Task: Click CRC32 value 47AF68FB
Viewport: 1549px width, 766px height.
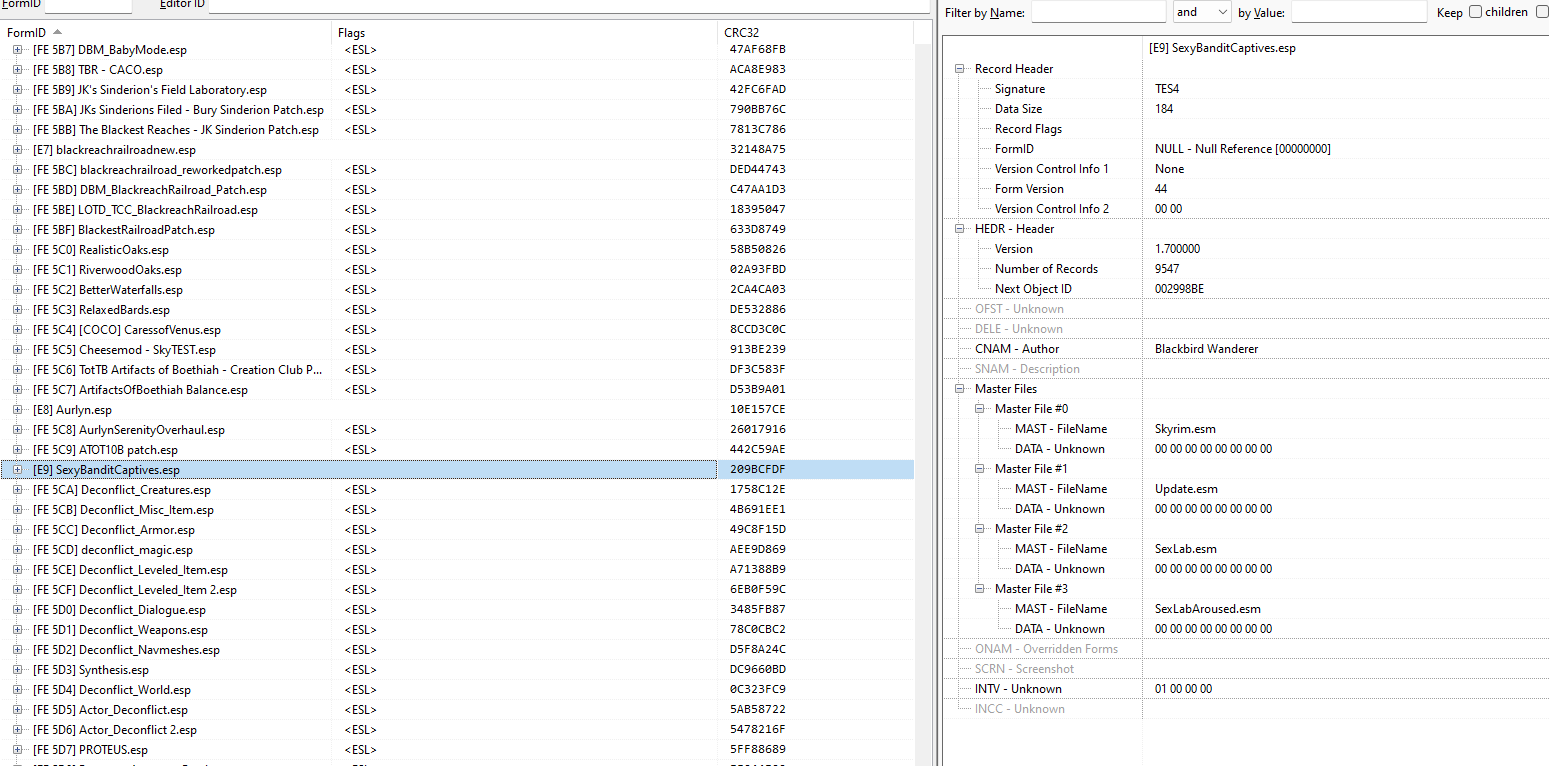Action: pos(757,50)
